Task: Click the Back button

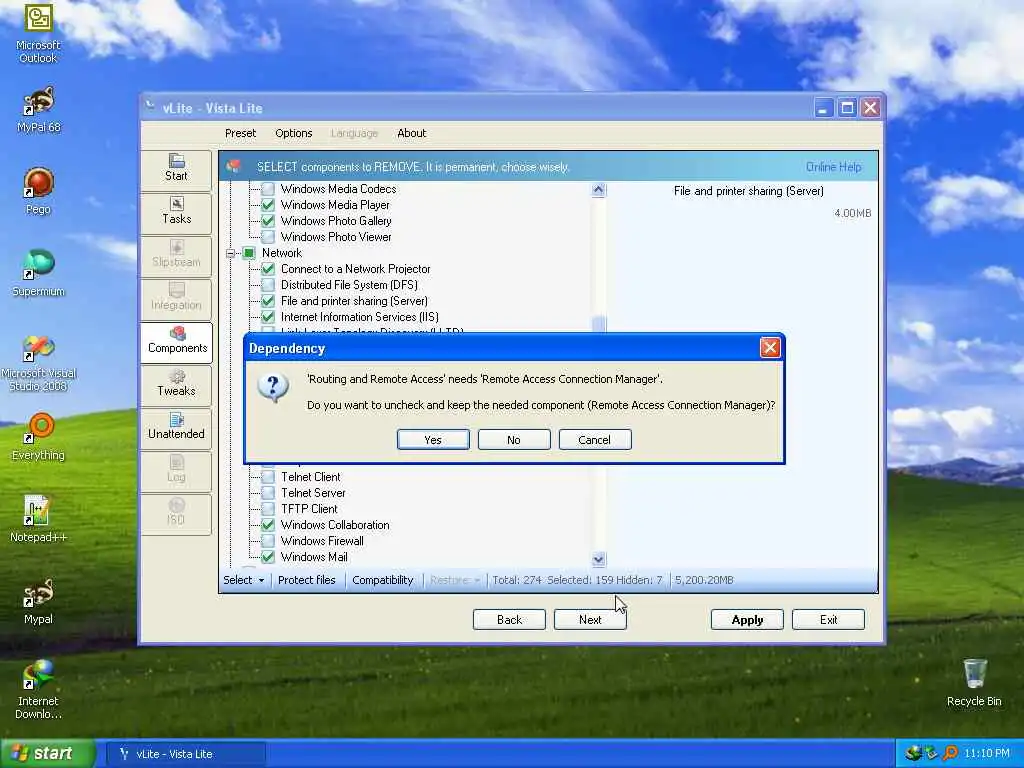Action: point(509,620)
